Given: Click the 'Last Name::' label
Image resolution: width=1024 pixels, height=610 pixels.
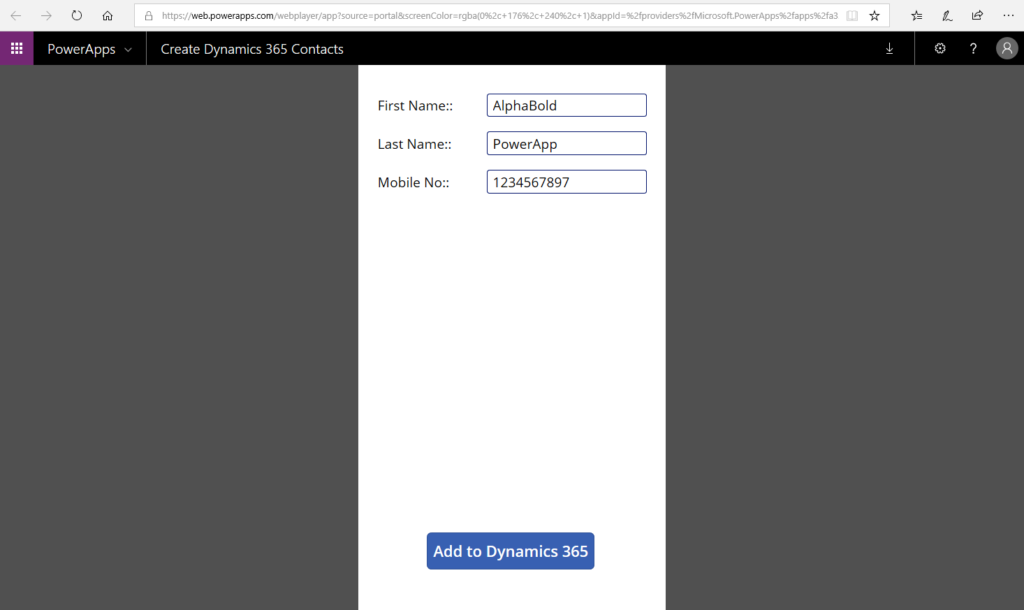Looking at the screenshot, I should 415,144.
